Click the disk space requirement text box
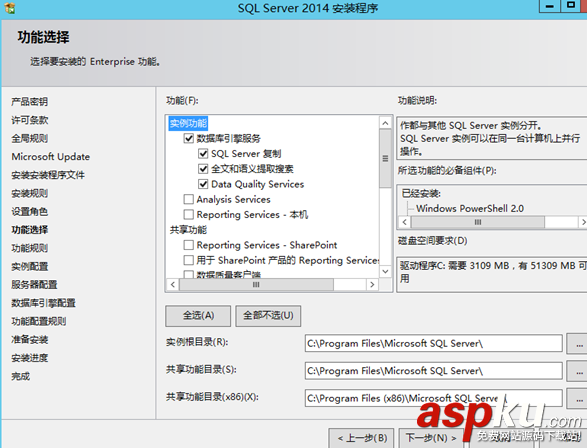Screen dimensions: 587x448 [x=492, y=274]
